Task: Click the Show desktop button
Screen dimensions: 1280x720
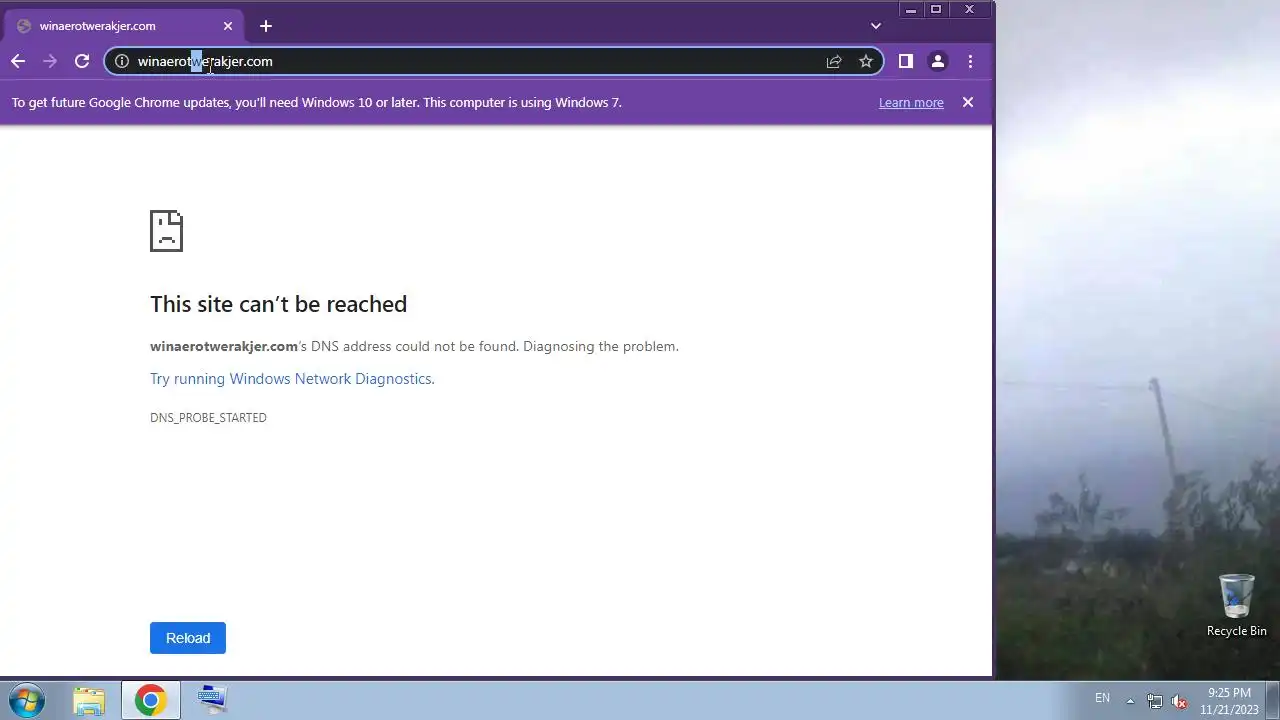Action: point(1272,700)
